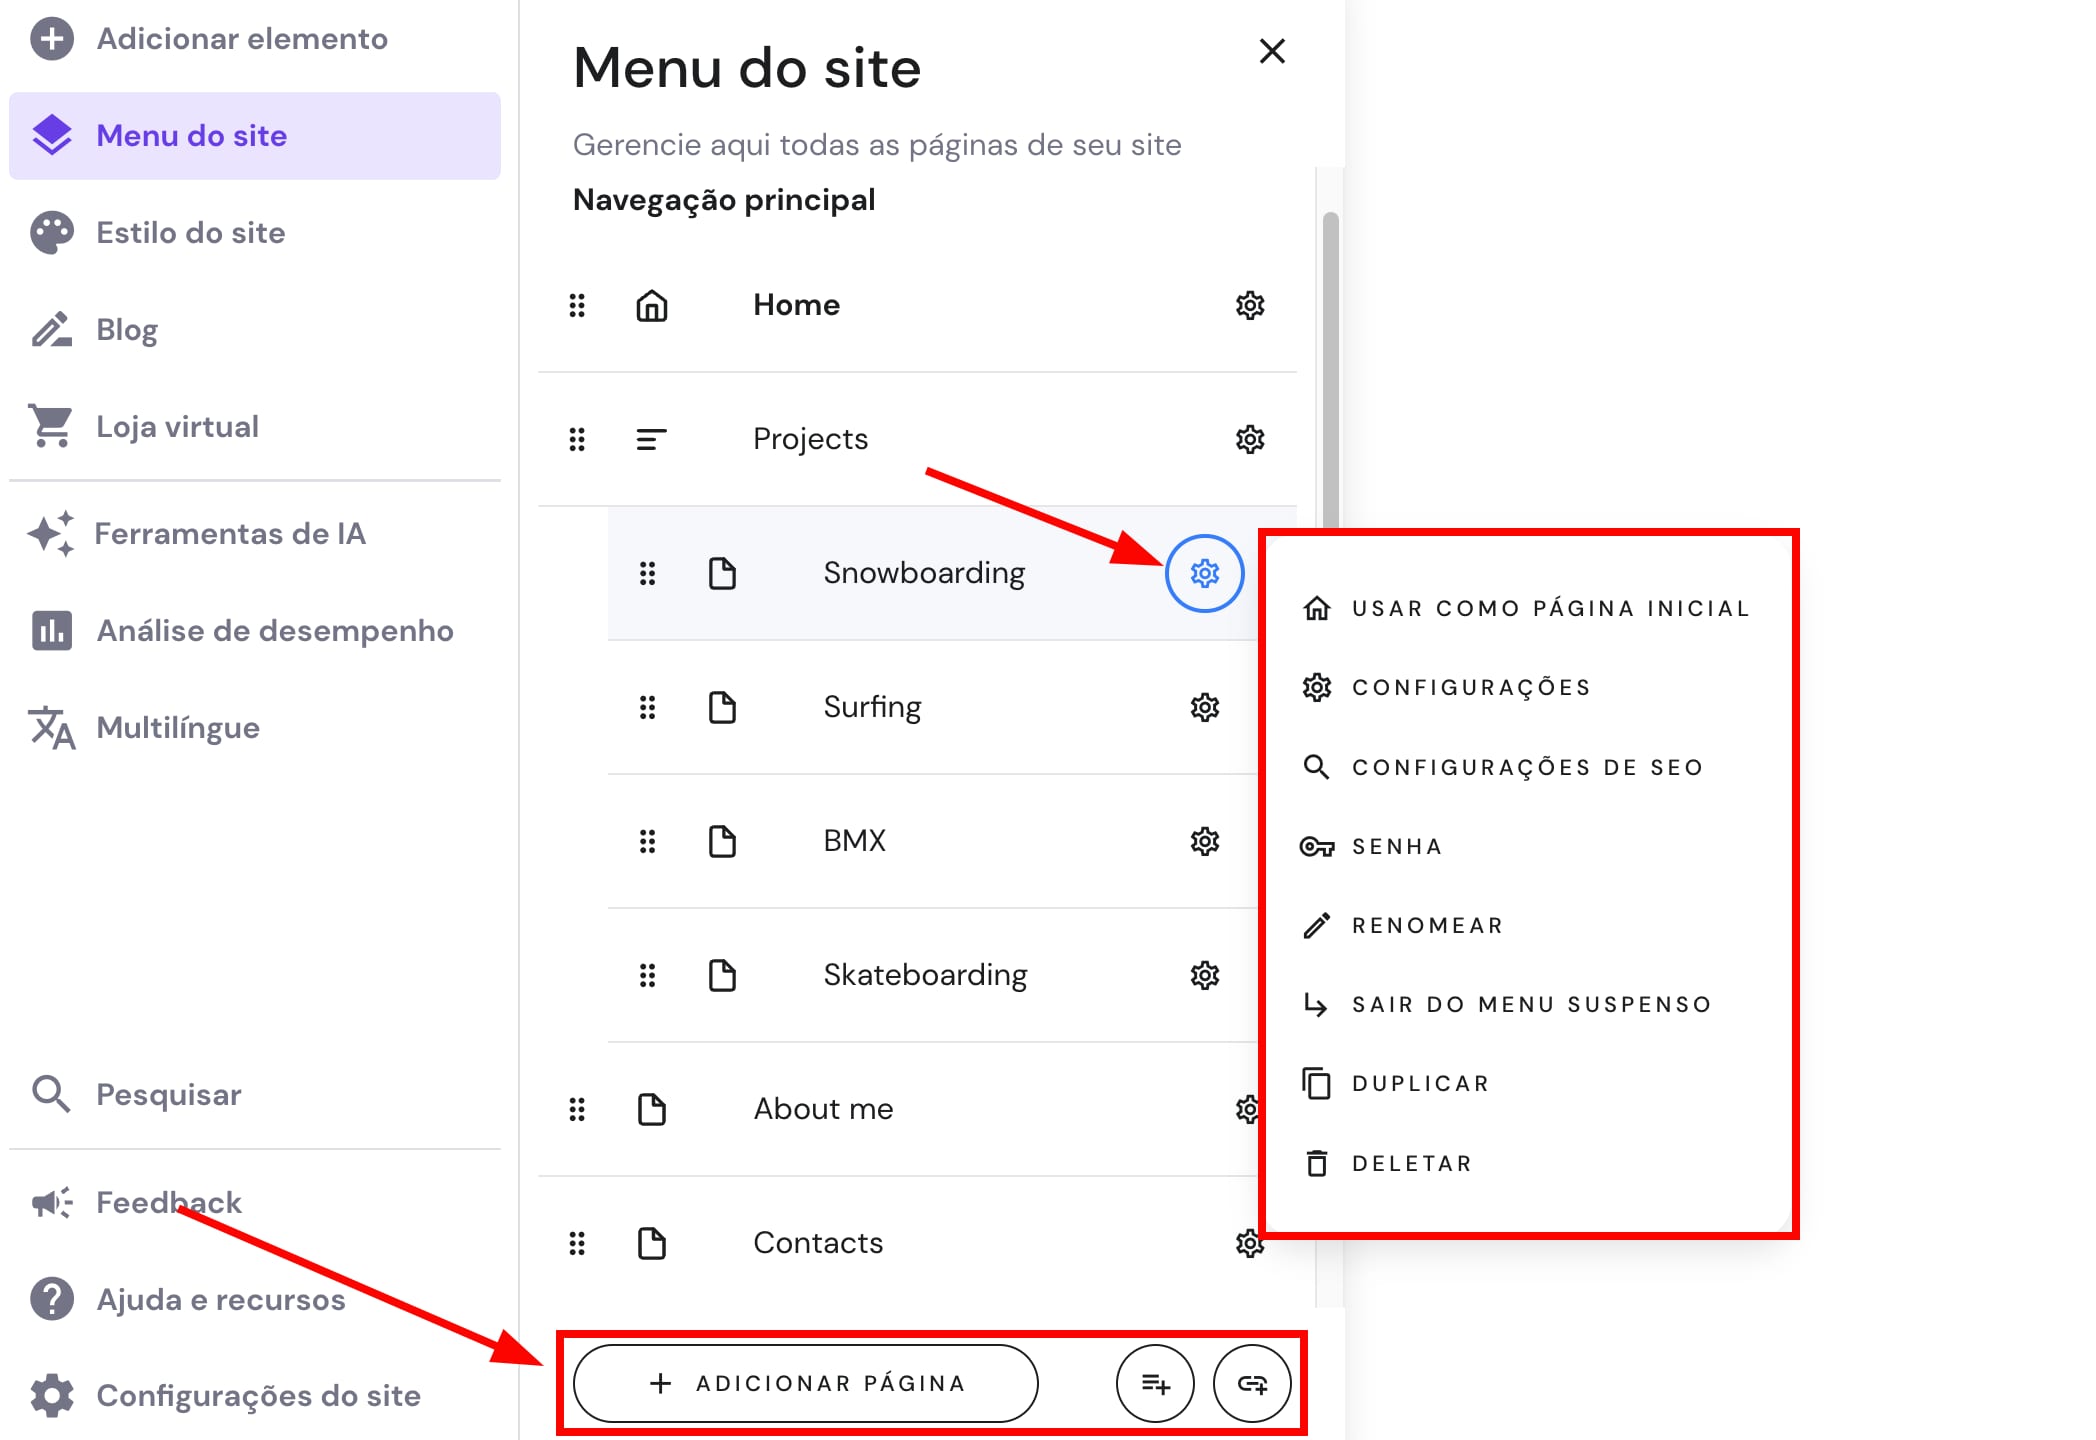The image size is (2096, 1440).
Task: Open the Multilíngue settings
Action: [177, 727]
